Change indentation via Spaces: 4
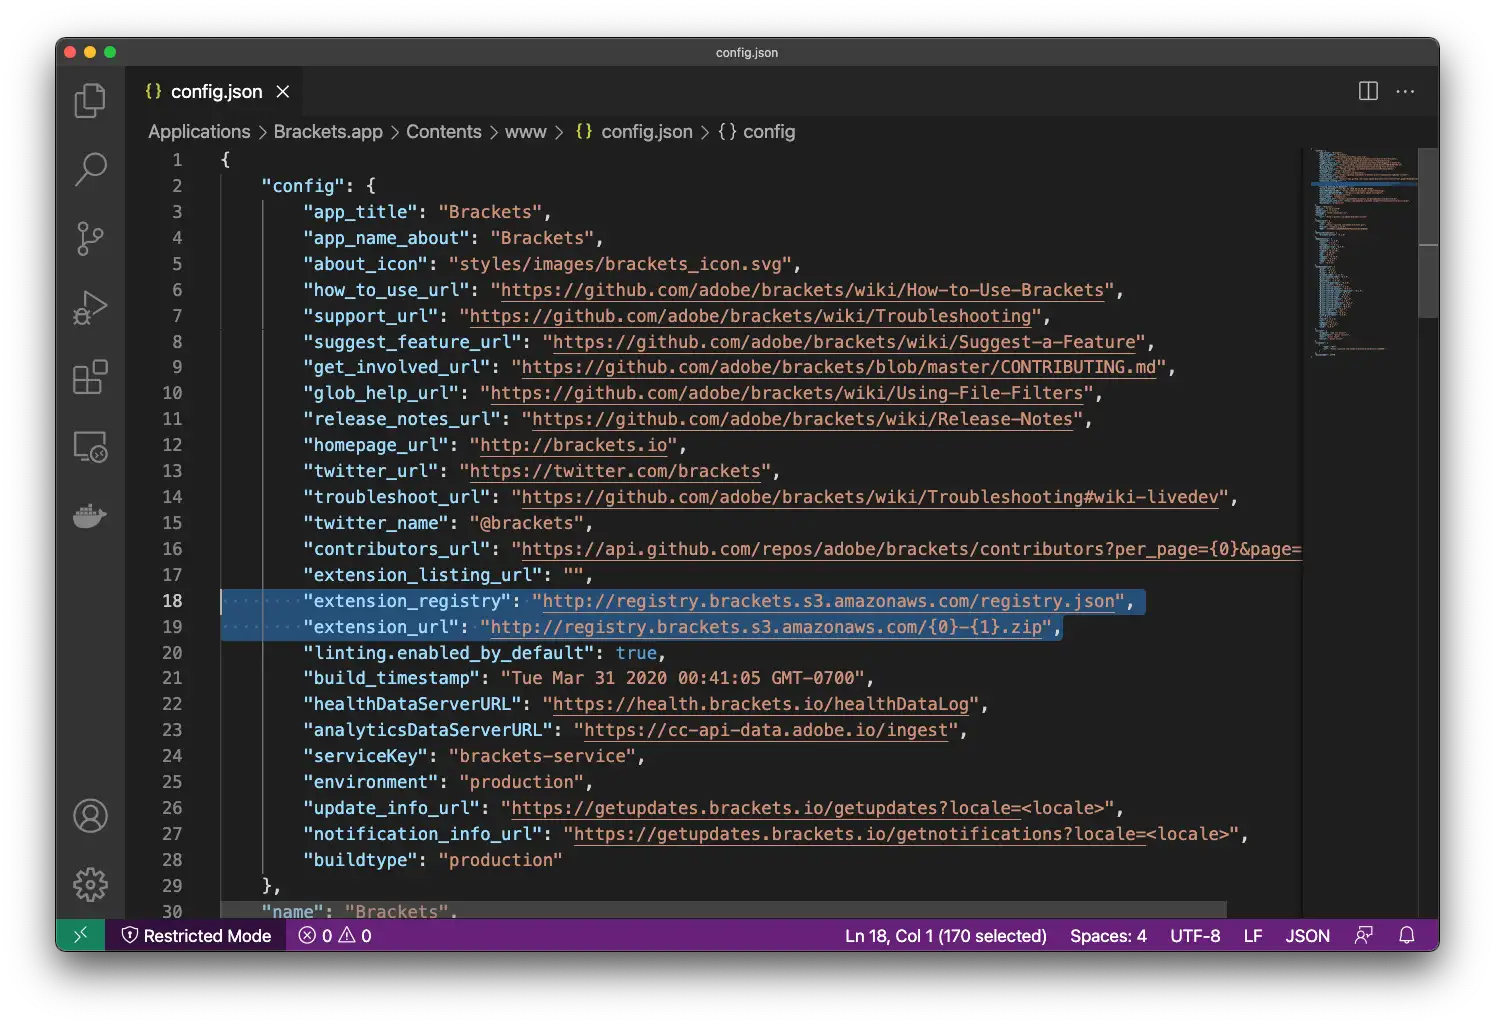This screenshot has width=1495, height=1025. (x=1108, y=935)
